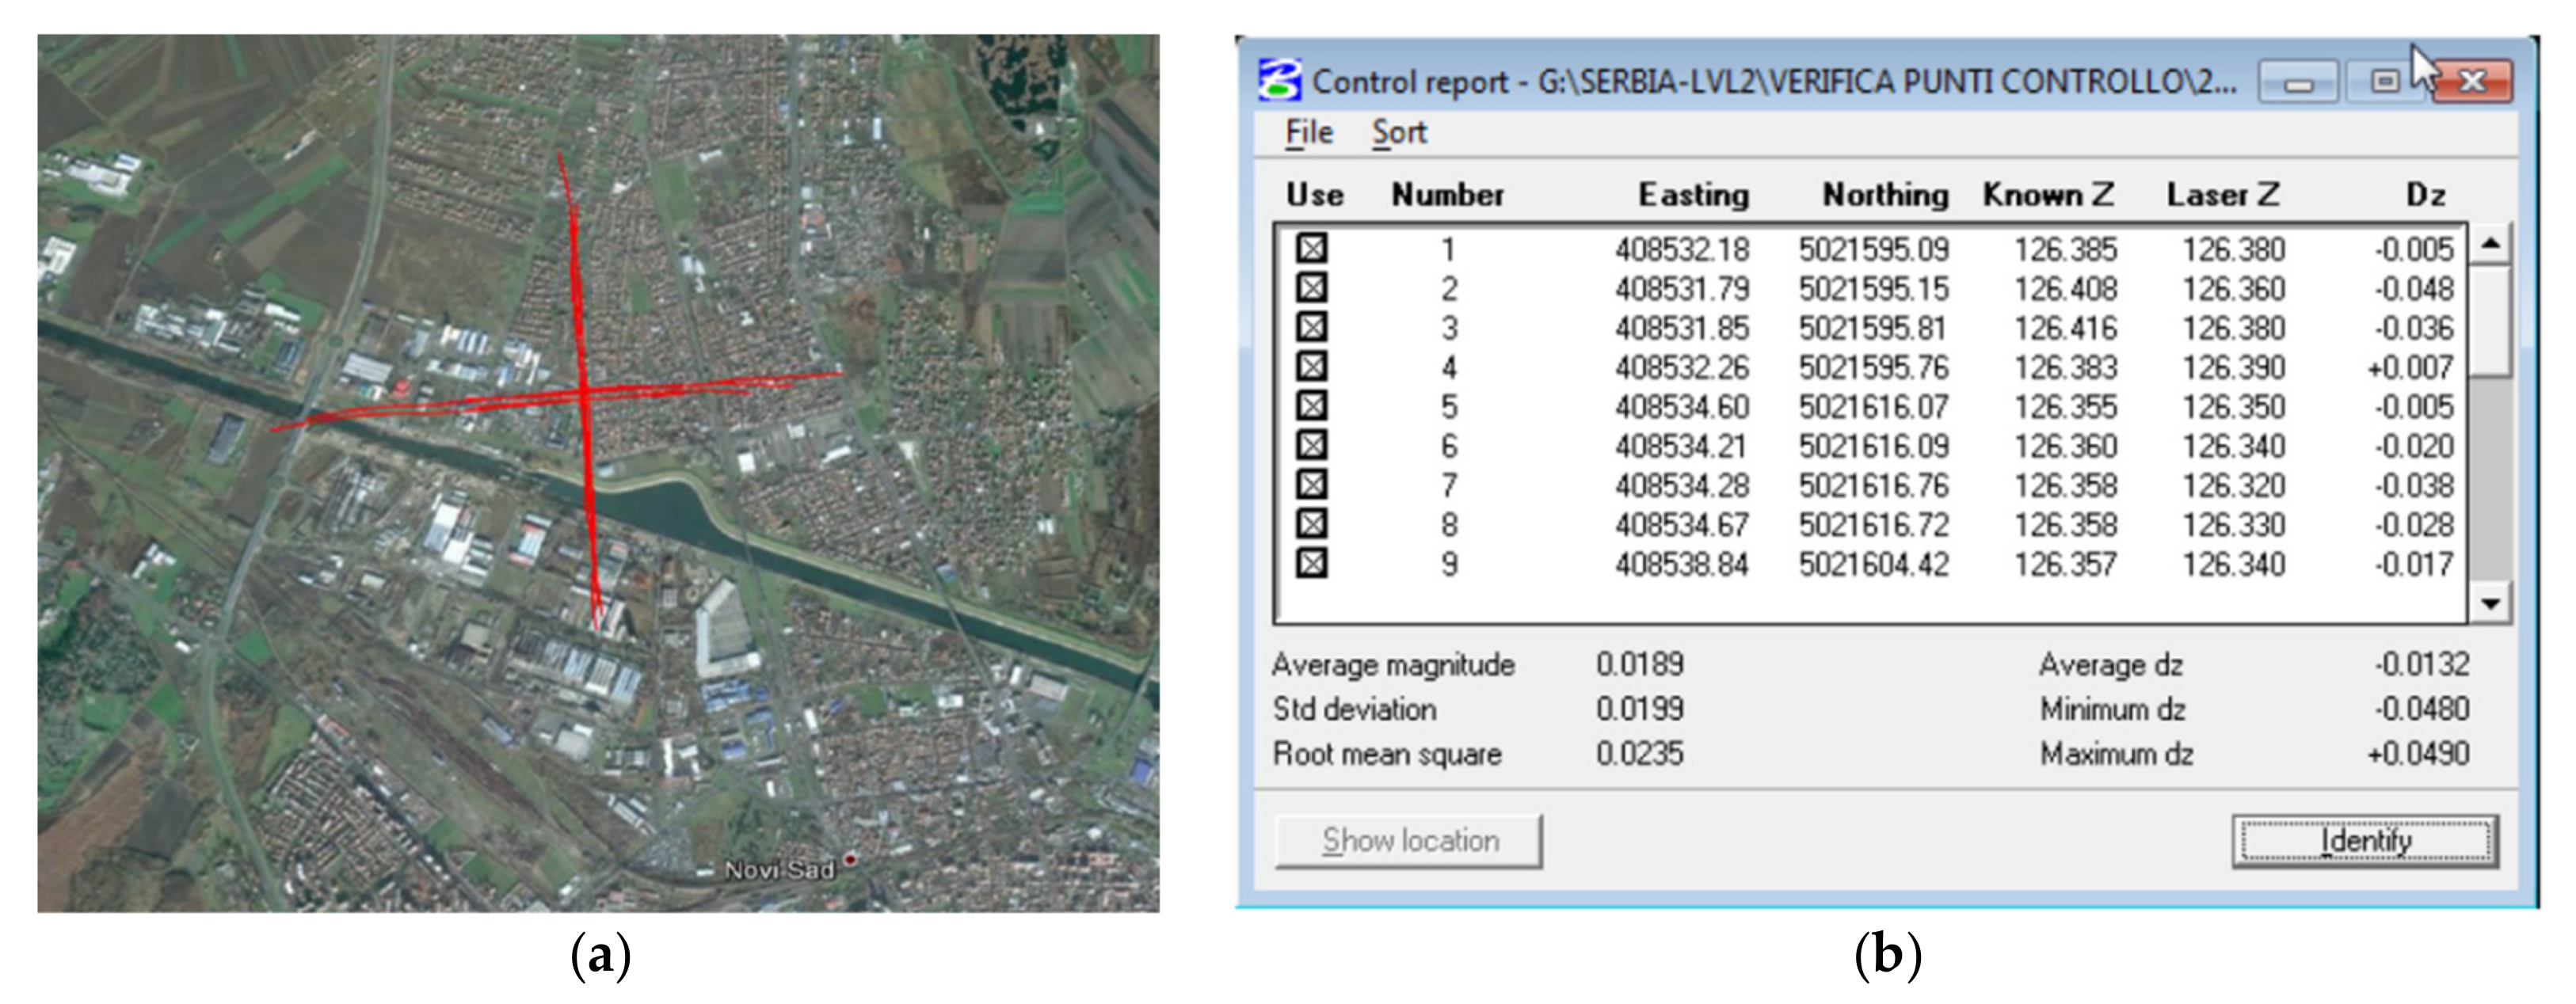Click the Minimum dz value -0.0480
Image resolution: width=2576 pixels, height=1004 pixels.
(2422, 709)
